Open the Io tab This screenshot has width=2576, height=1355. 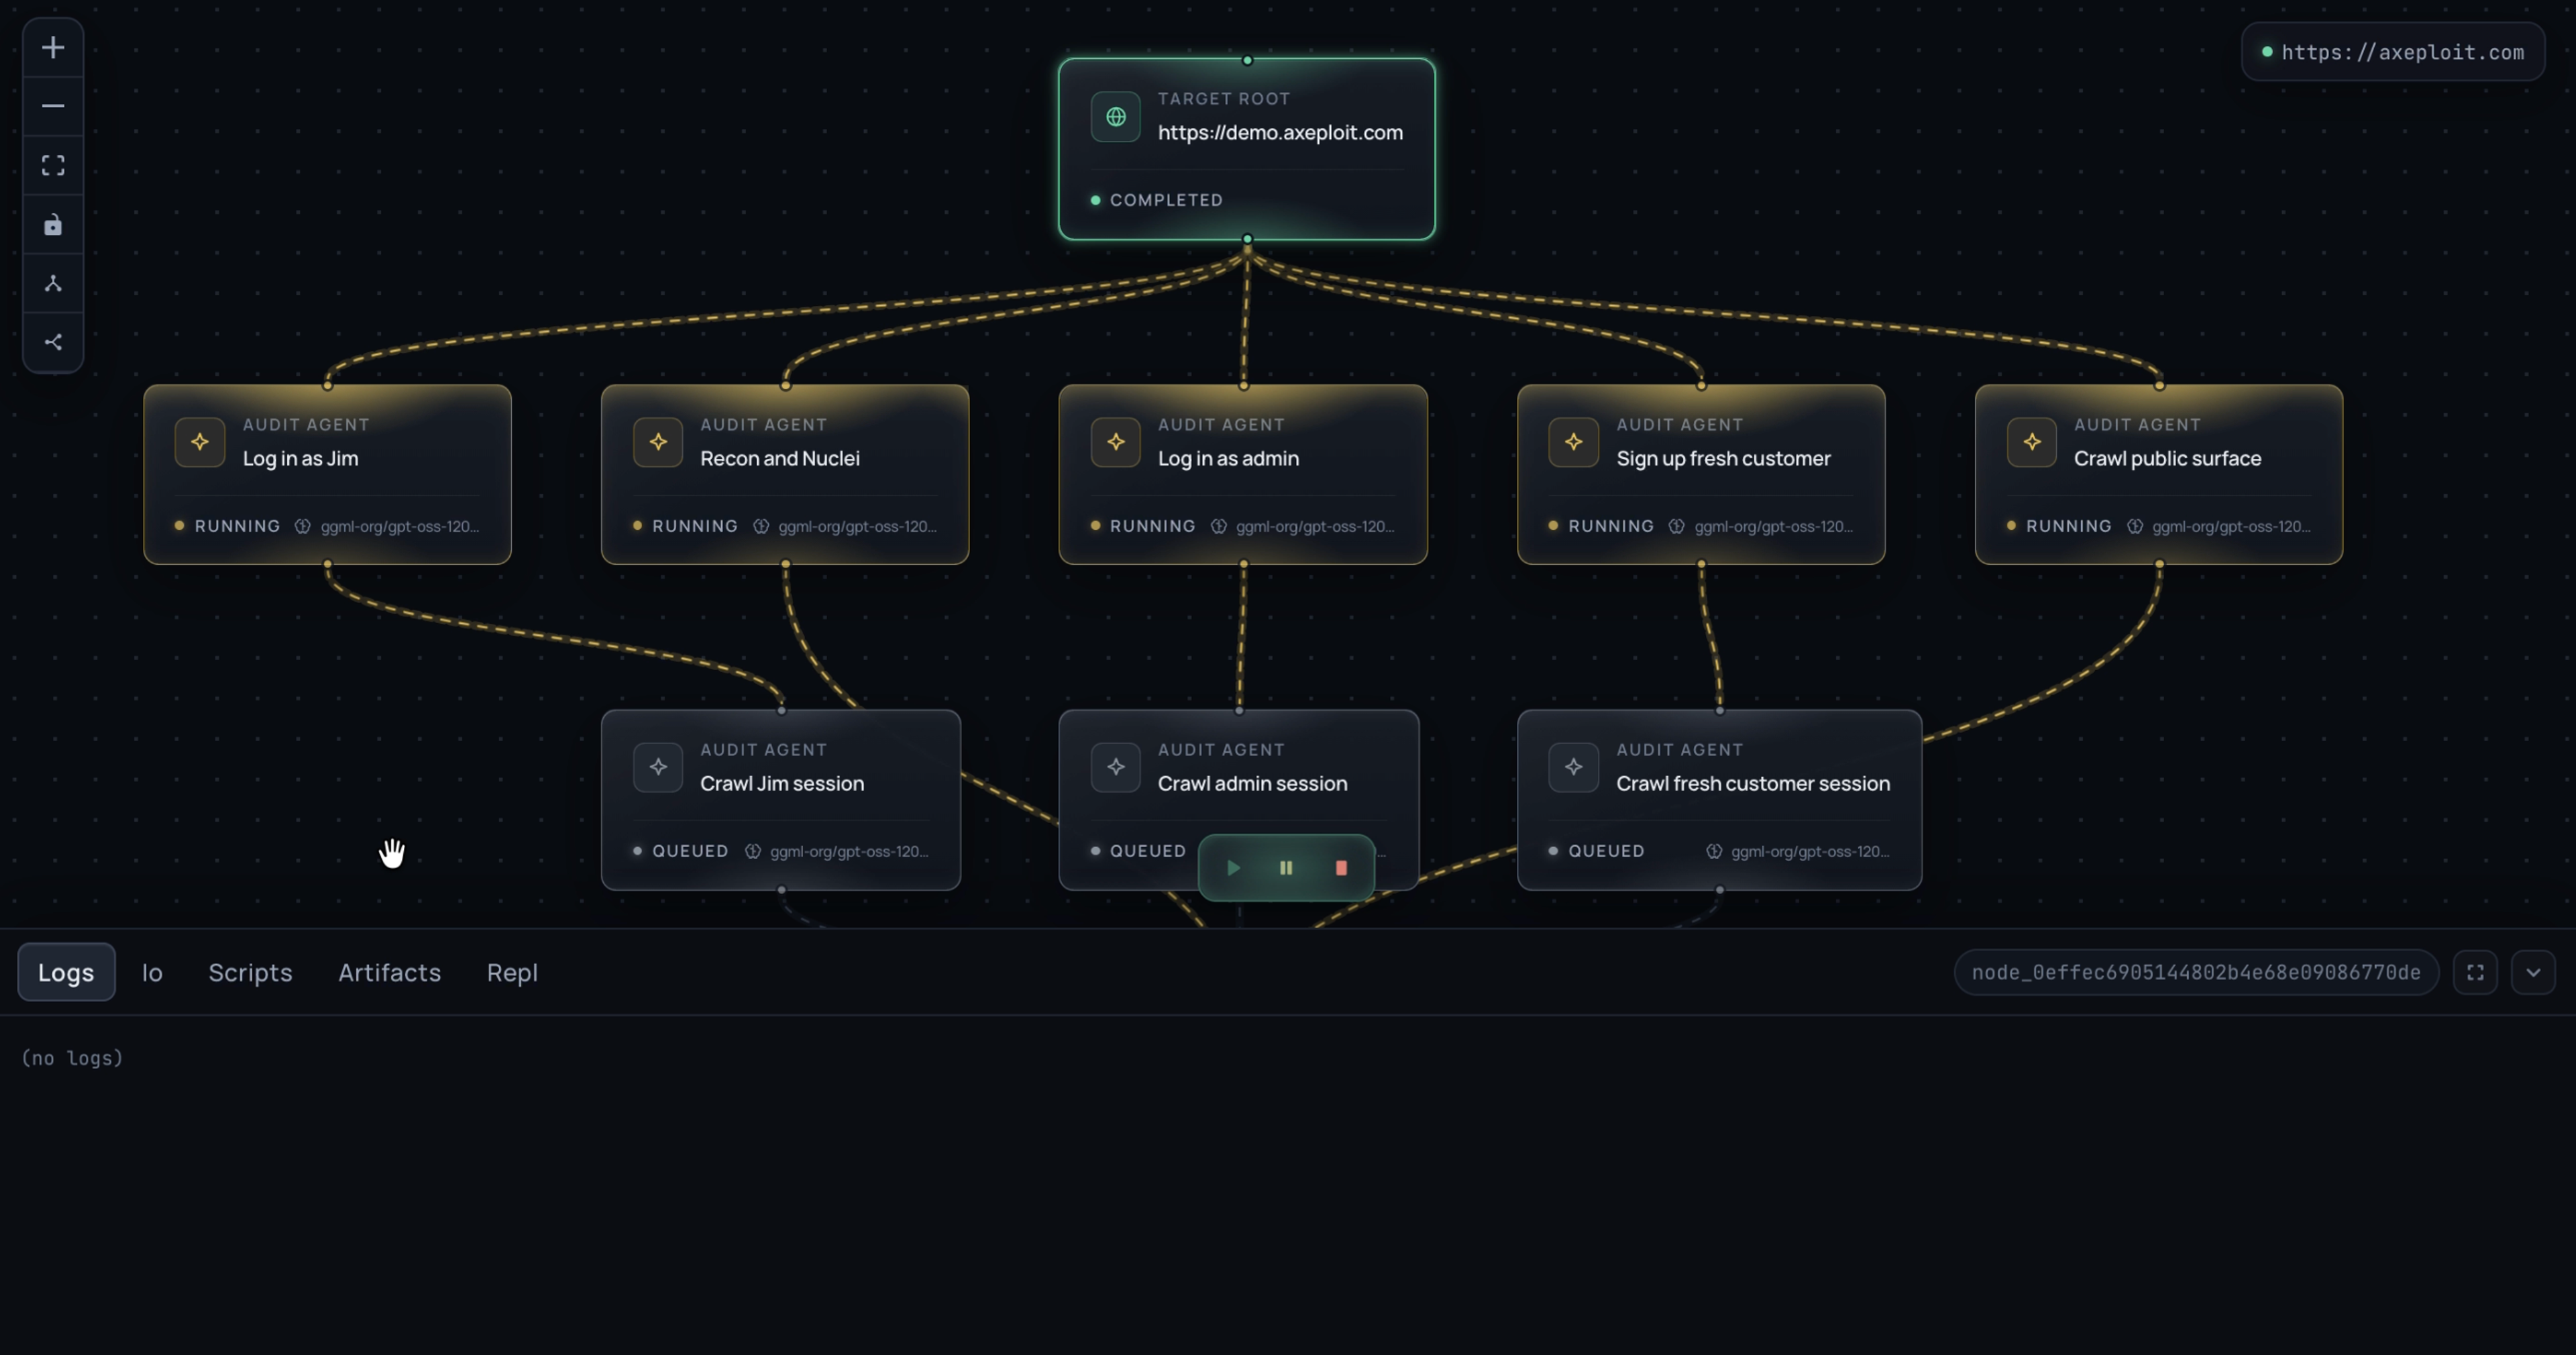[152, 972]
